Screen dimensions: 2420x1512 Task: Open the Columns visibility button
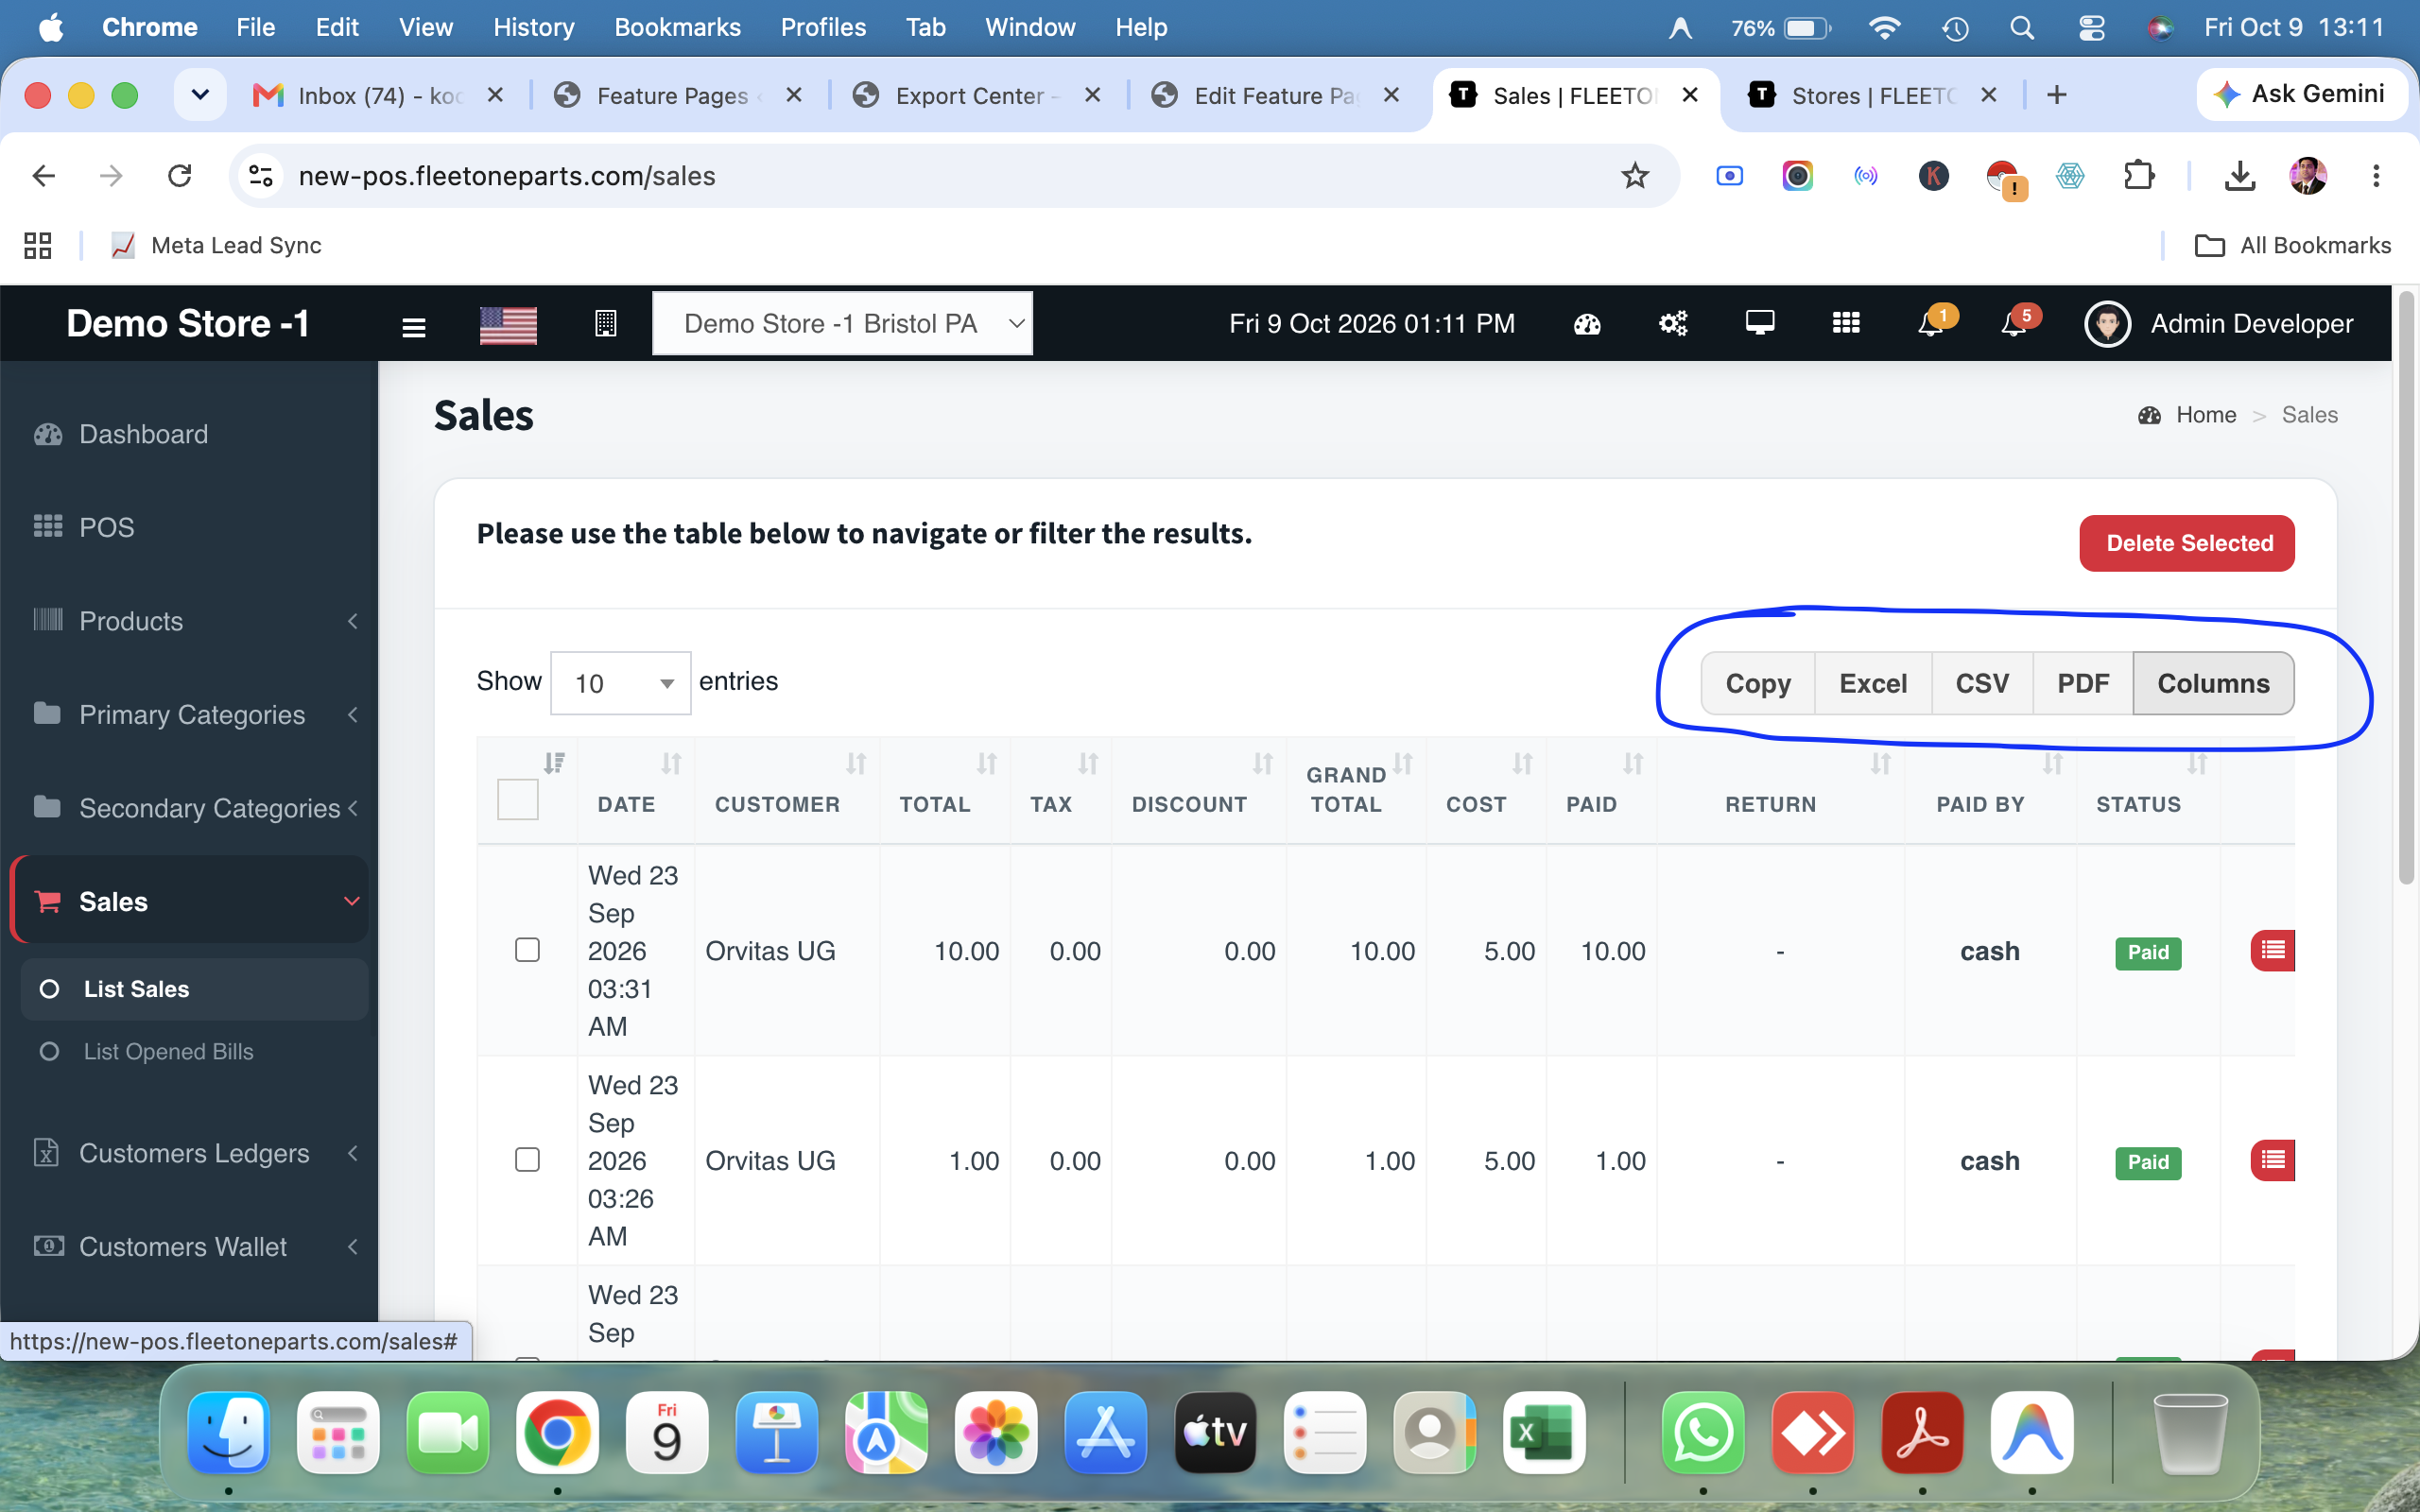[x=2213, y=684]
